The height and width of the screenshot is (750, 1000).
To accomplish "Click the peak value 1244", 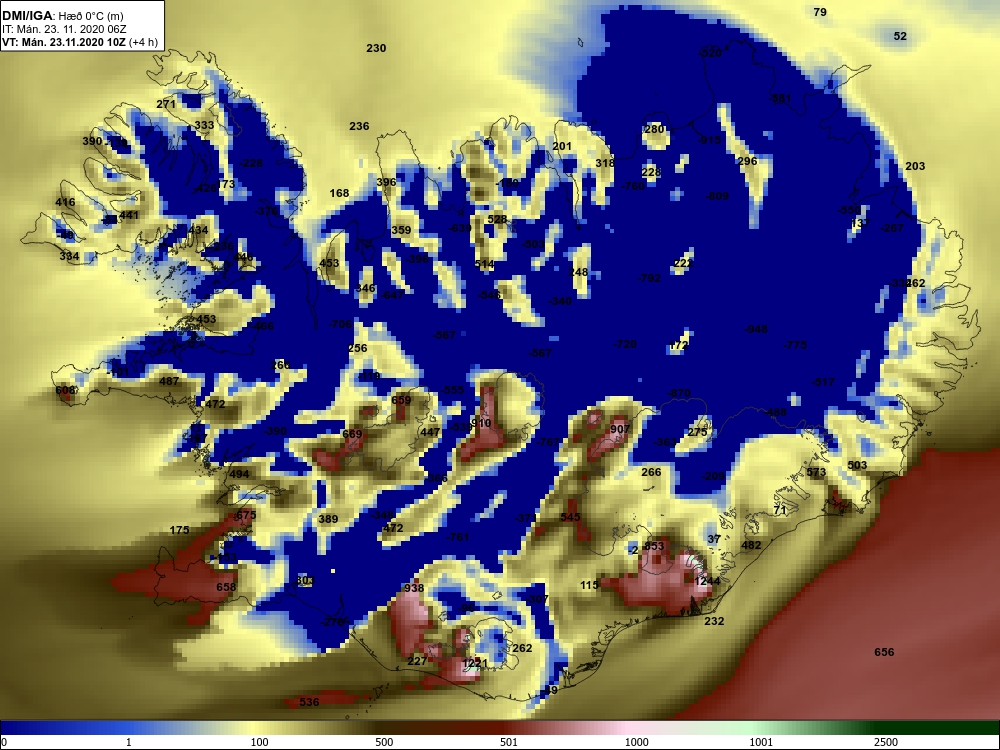I will point(707,581).
